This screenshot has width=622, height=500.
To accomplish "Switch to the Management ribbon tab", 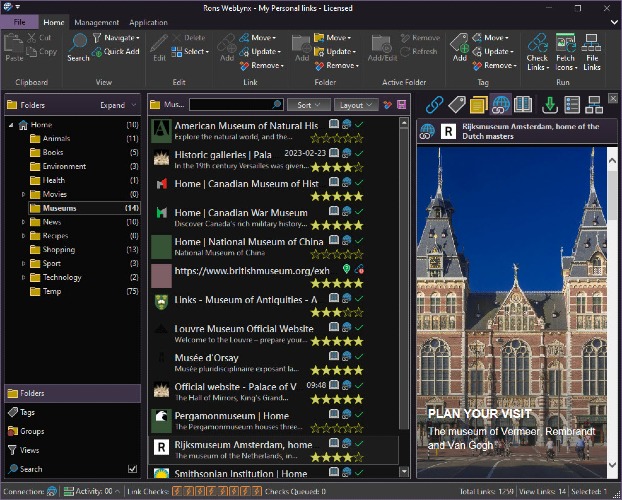I will 96,23.
